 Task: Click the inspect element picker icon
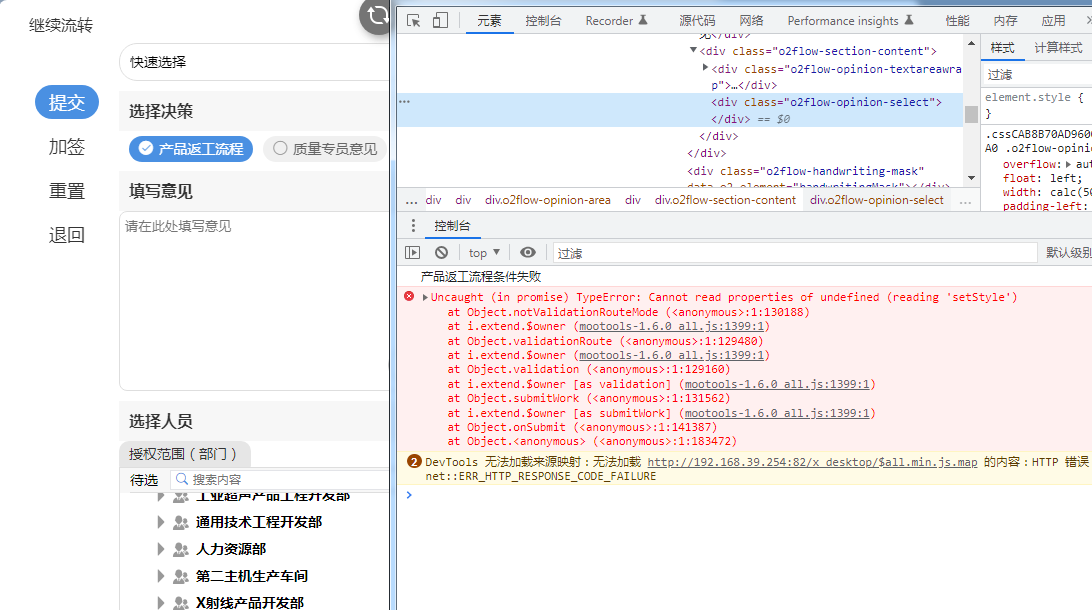click(414, 20)
